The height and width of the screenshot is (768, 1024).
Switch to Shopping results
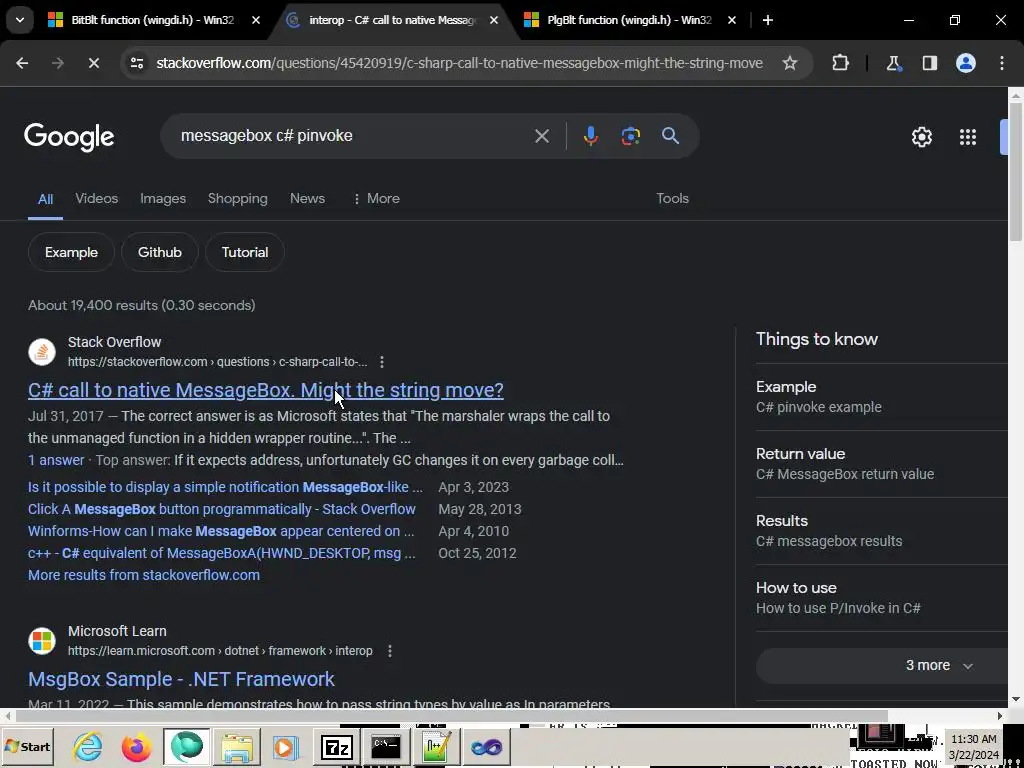(x=238, y=199)
